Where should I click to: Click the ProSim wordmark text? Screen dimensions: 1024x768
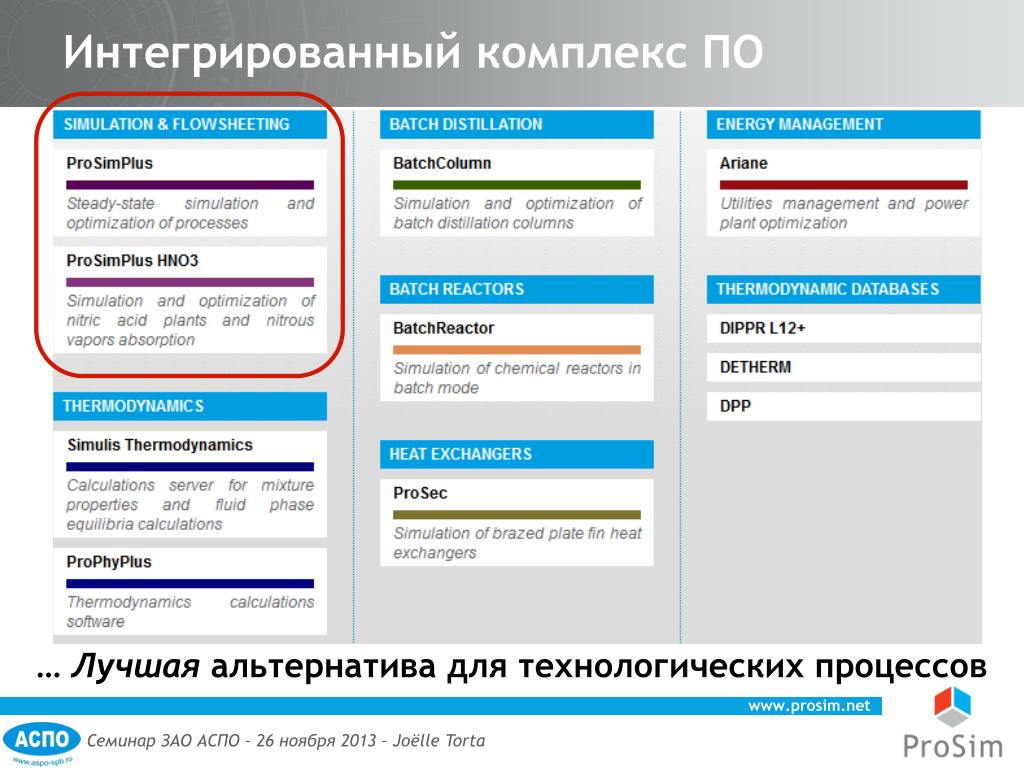tap(952, 746)
